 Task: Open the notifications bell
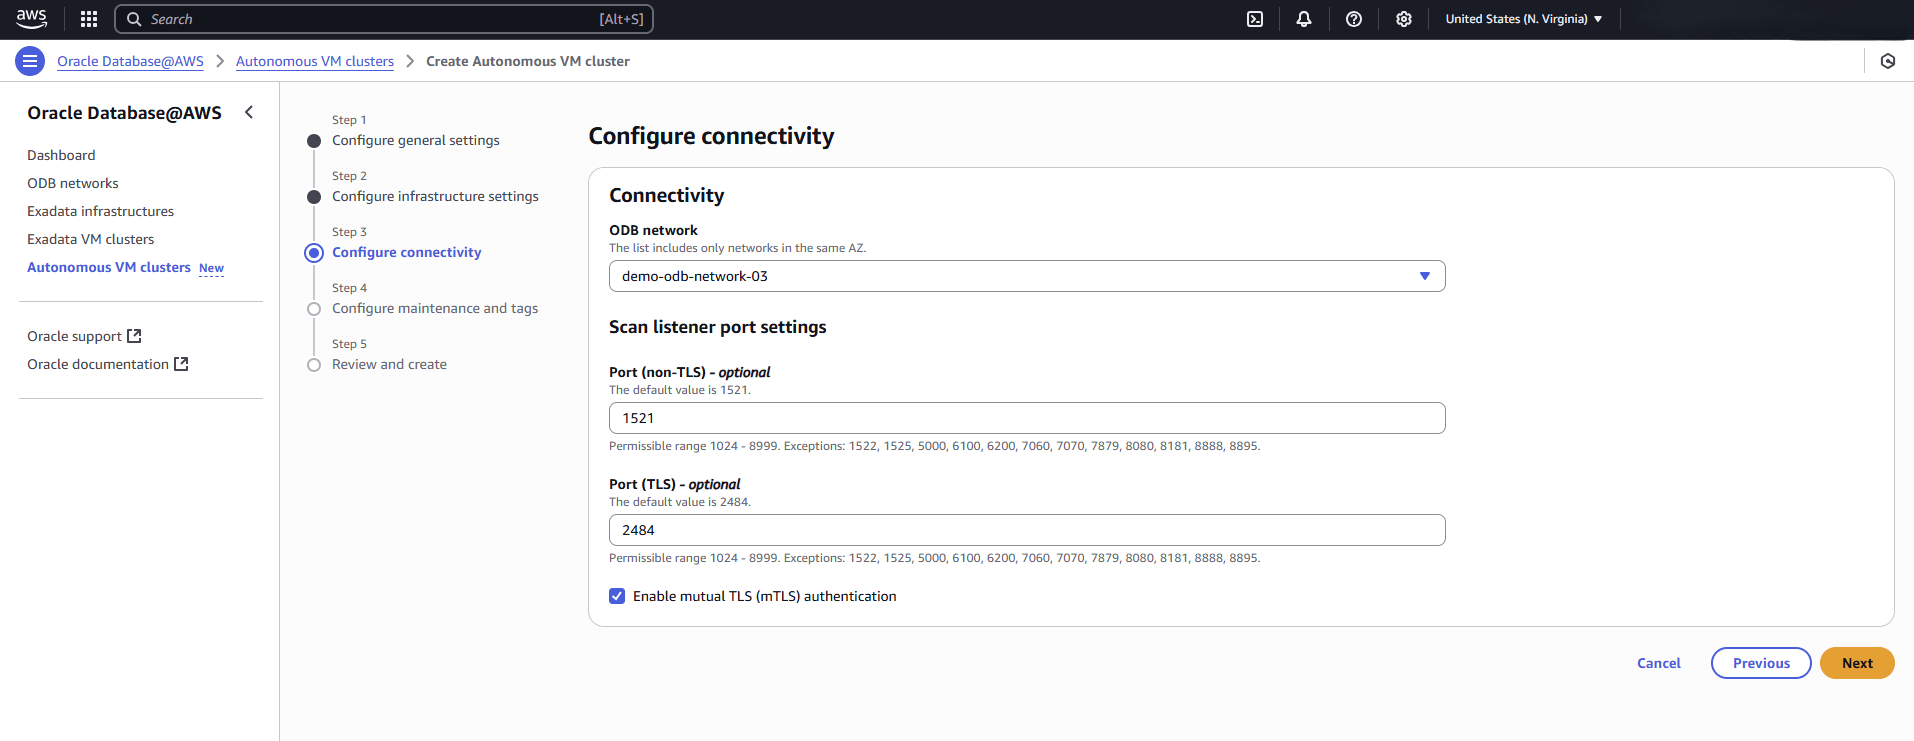(1303, 19)
